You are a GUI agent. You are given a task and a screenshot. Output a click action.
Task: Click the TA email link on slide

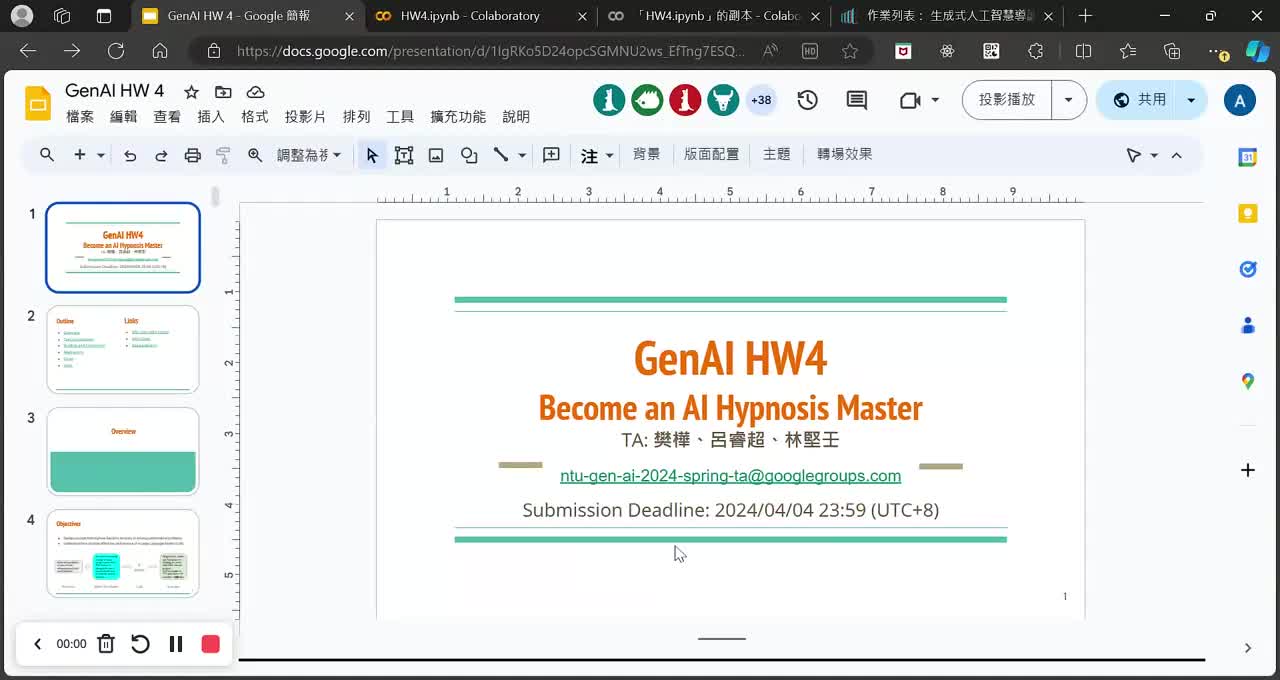coord(730,476)
